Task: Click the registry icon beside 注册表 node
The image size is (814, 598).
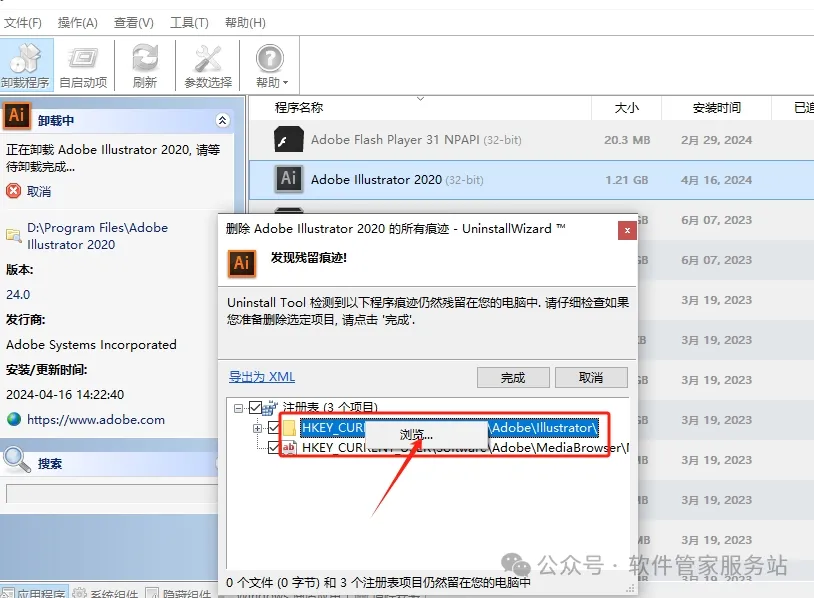Action: pyautogui.click(x=270, y=408)
